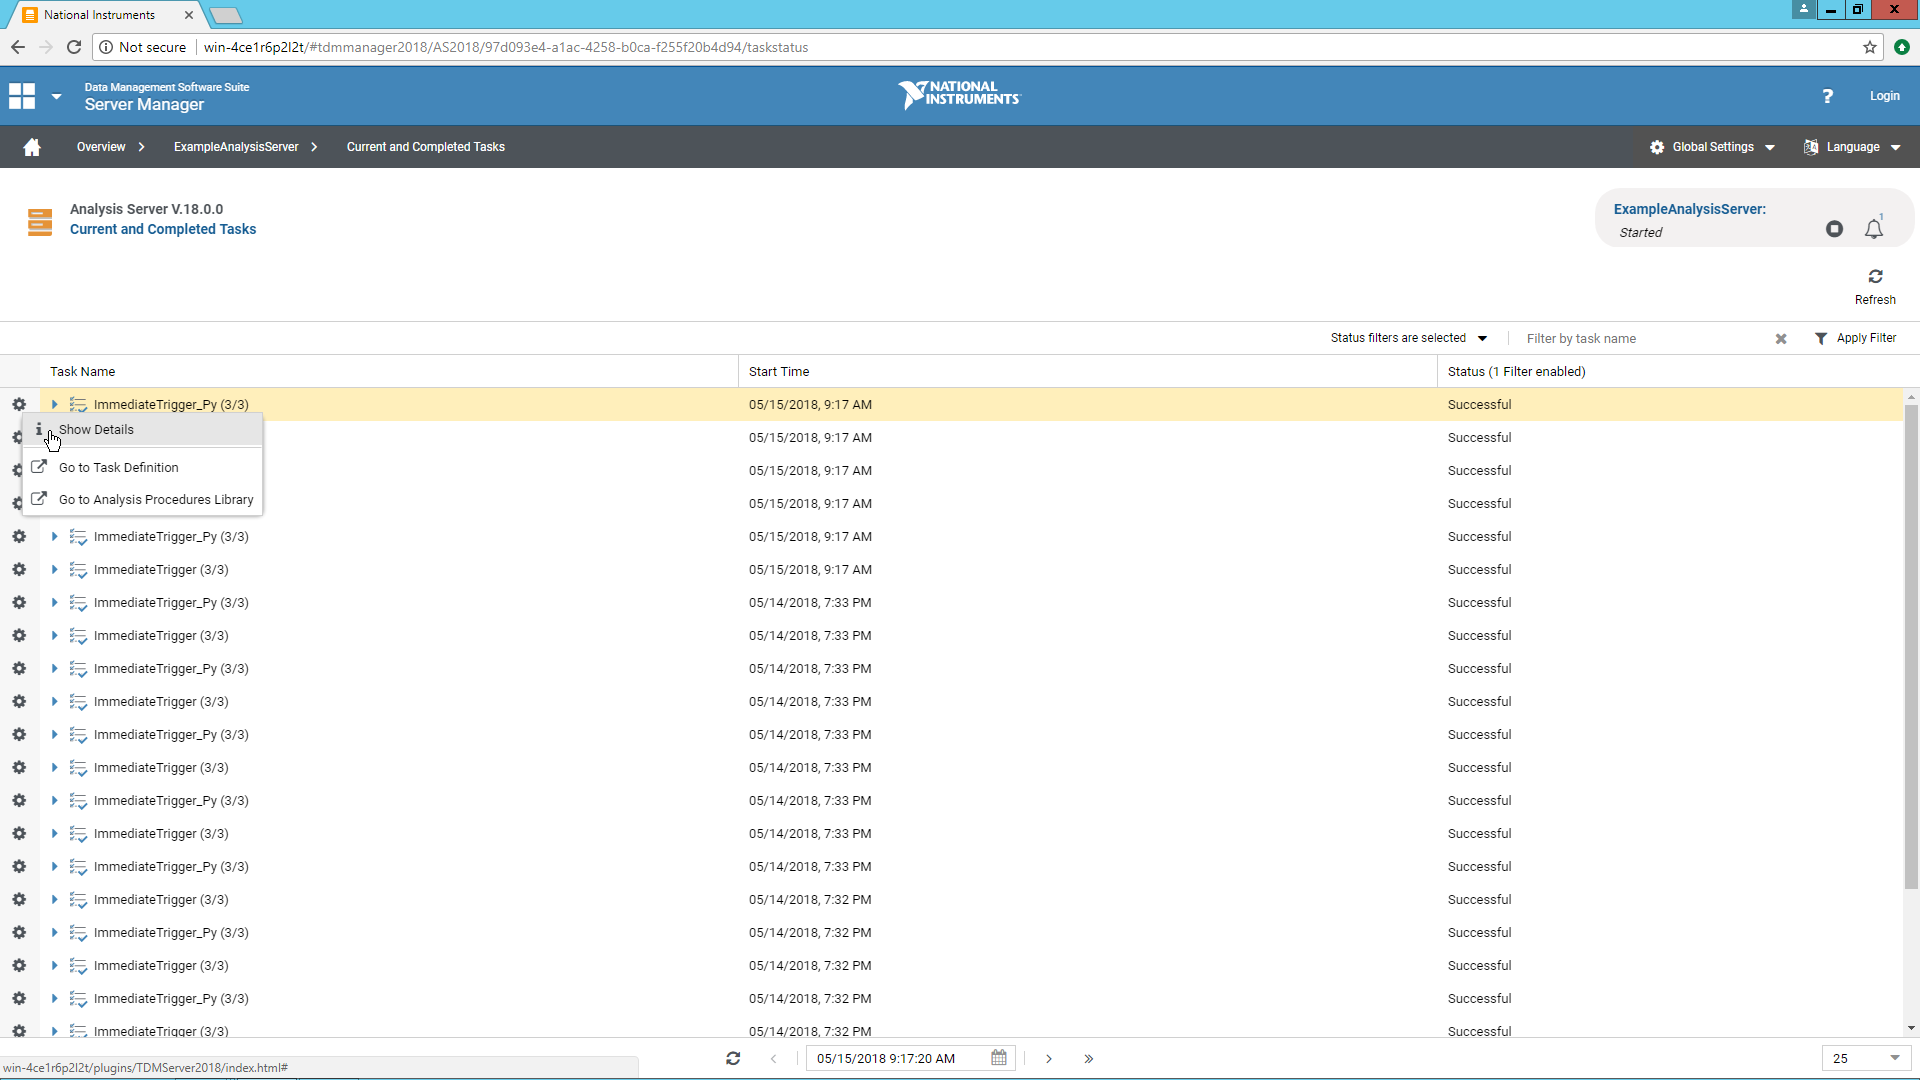1920x1080 pixels.
Task: Click the reload icon in the bottom pagination bar
Action: point(733,1058)
